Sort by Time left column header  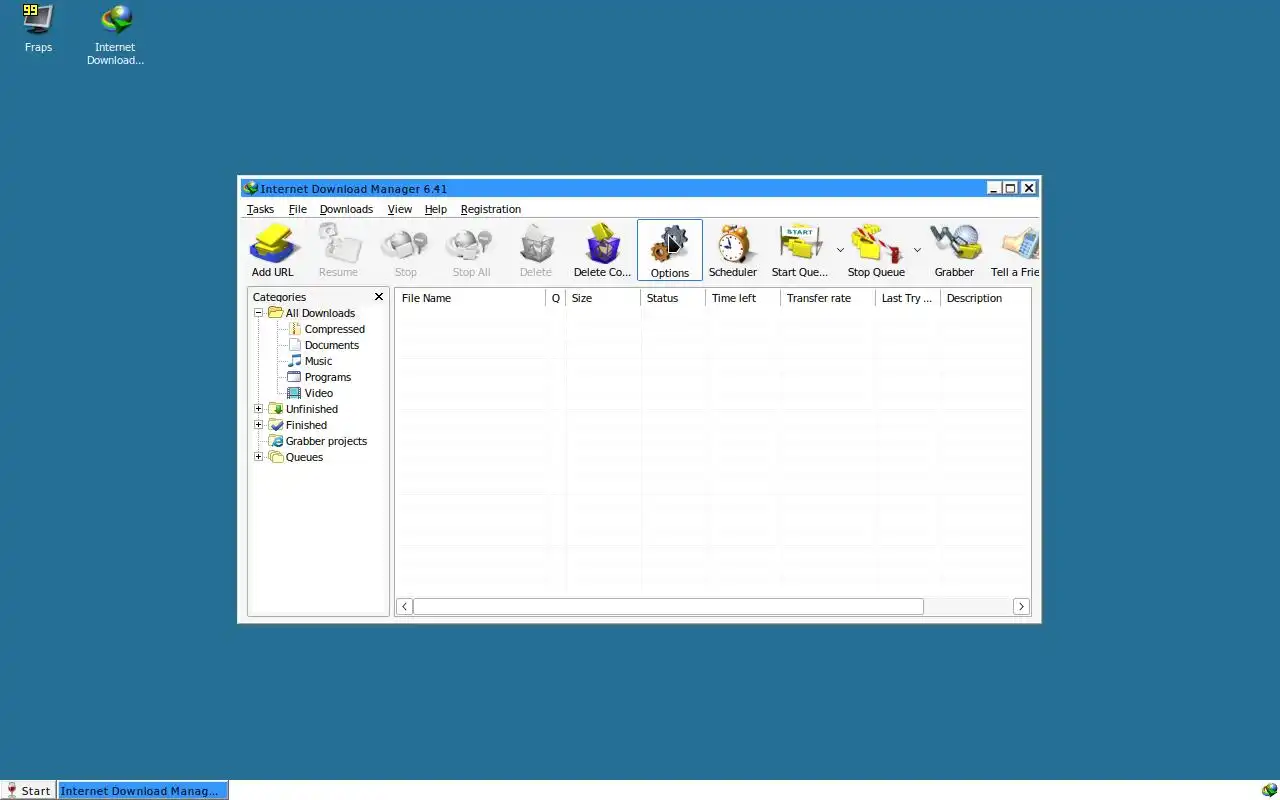click(x=743, y=298)
